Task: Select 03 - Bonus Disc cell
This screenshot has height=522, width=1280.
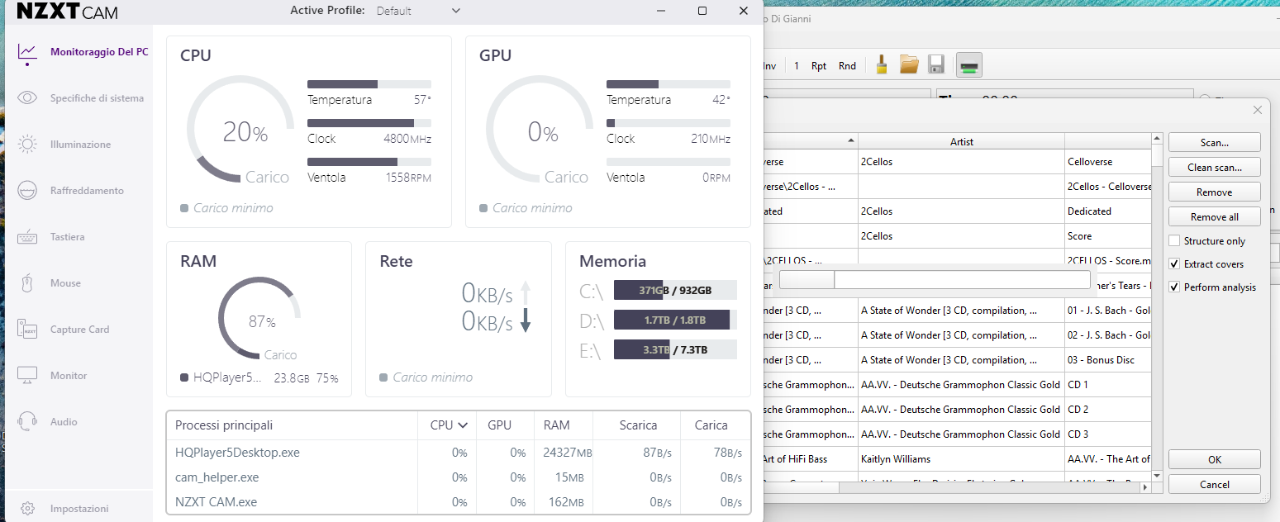Action: point(1109,360)
